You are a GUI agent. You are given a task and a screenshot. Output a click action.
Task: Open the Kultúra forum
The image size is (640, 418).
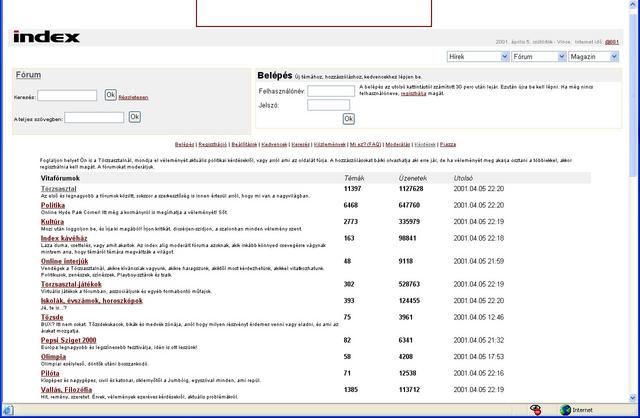coord(52,222)
